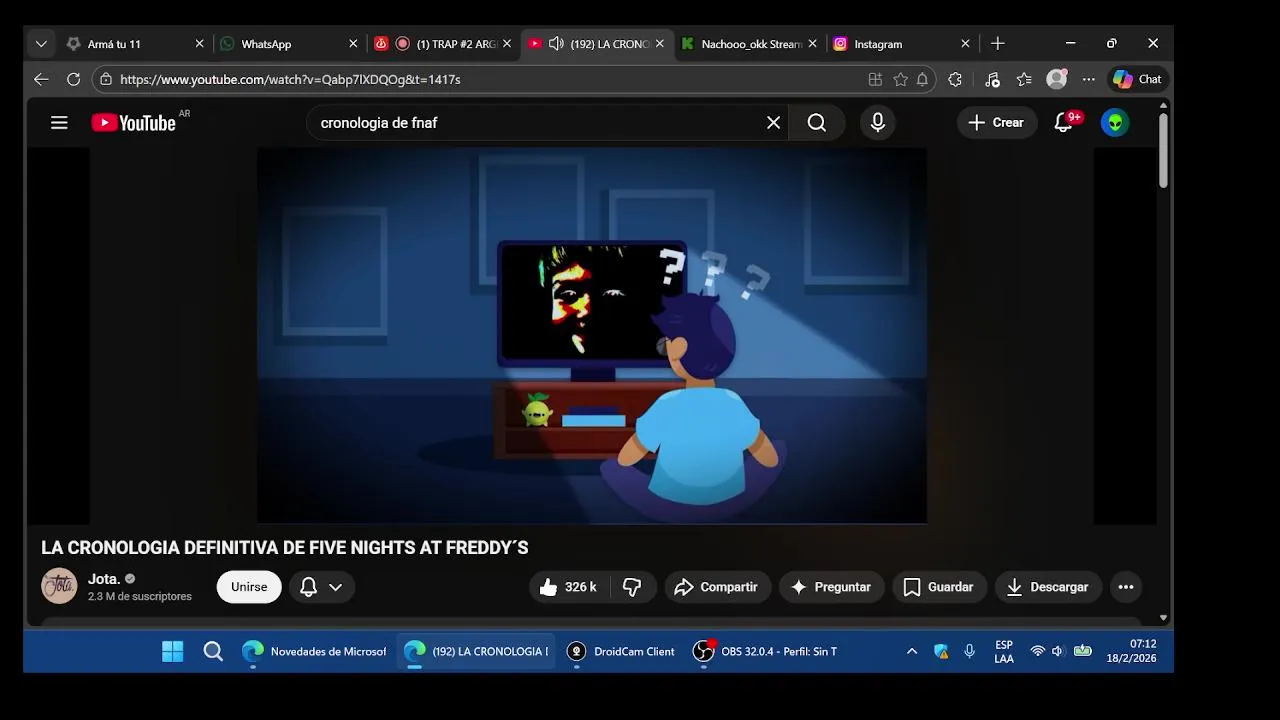Click the Crear button
Viewport: 1280px width, 720px height.
pyautogui.click(x=996, y=123)
